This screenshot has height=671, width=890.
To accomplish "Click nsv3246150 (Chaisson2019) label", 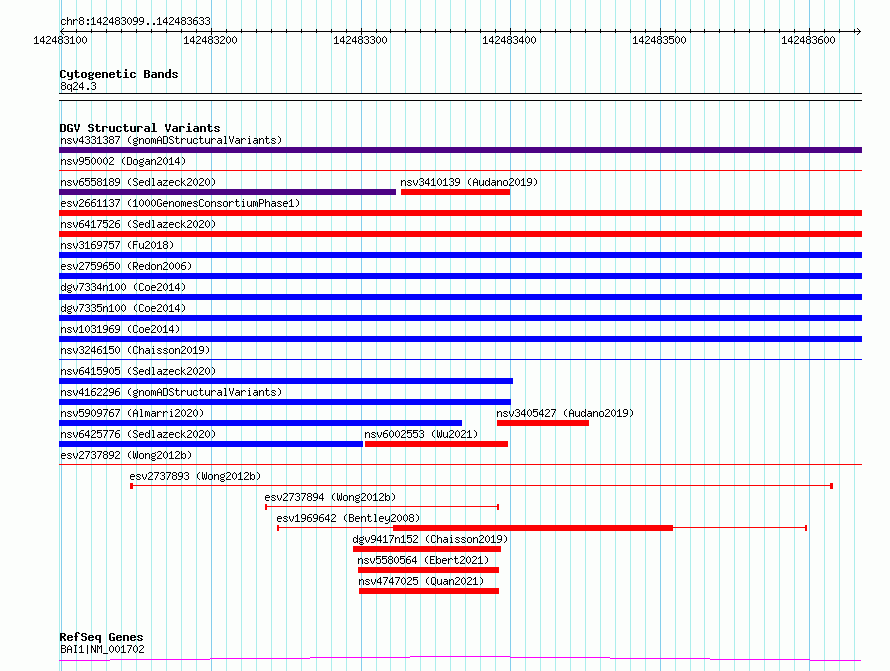I will pos(135,350).
